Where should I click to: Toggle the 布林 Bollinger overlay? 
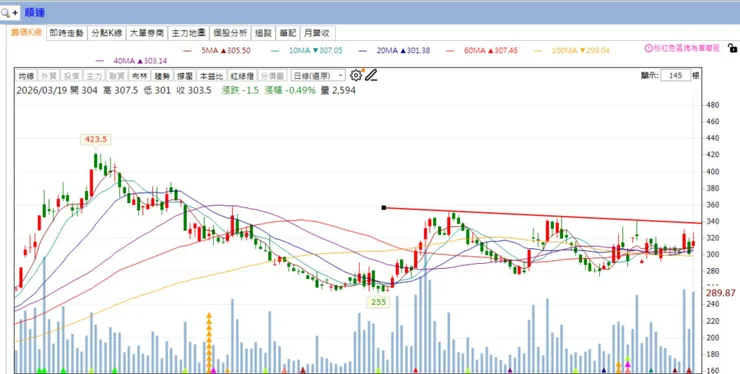click(x=139, y=76)
